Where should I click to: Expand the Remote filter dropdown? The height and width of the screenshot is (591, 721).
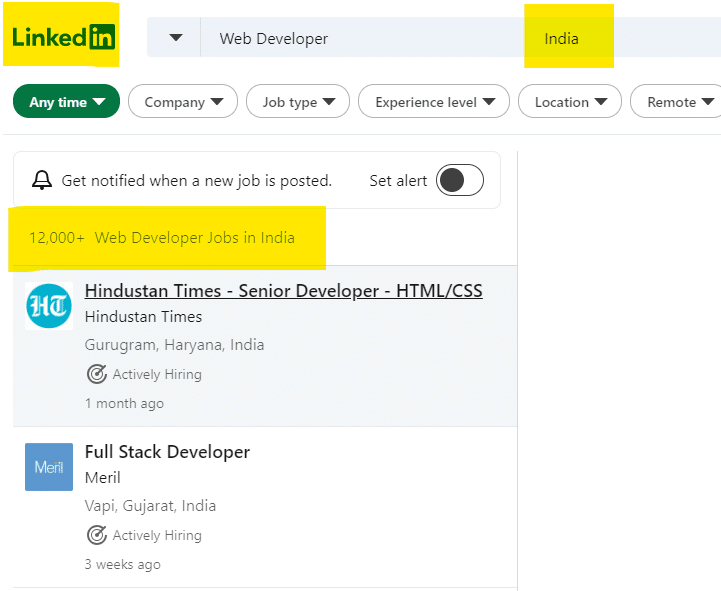pyautogui.click(x=676, y=101)
